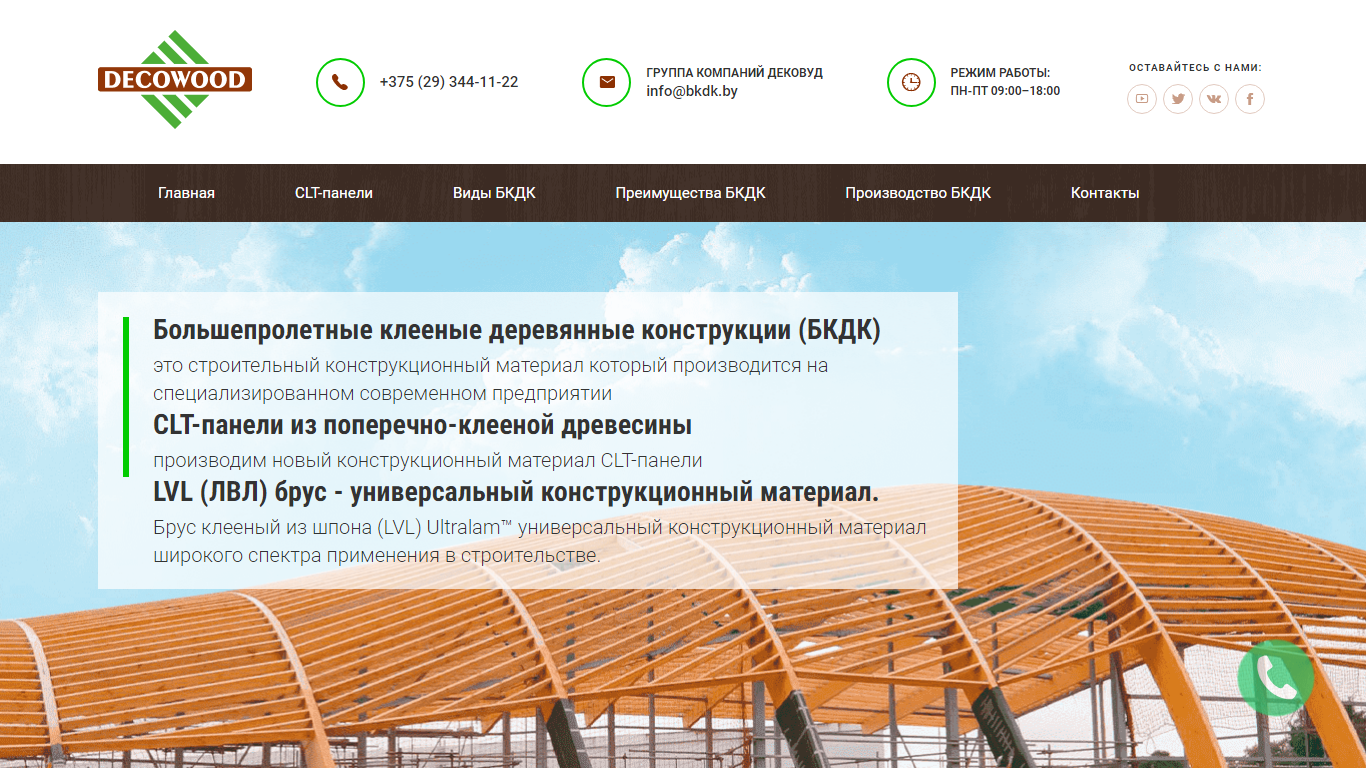Click the info@bkdk.by email link
The height and width of the screenshot is (768, 1366).
click(692, 91)
